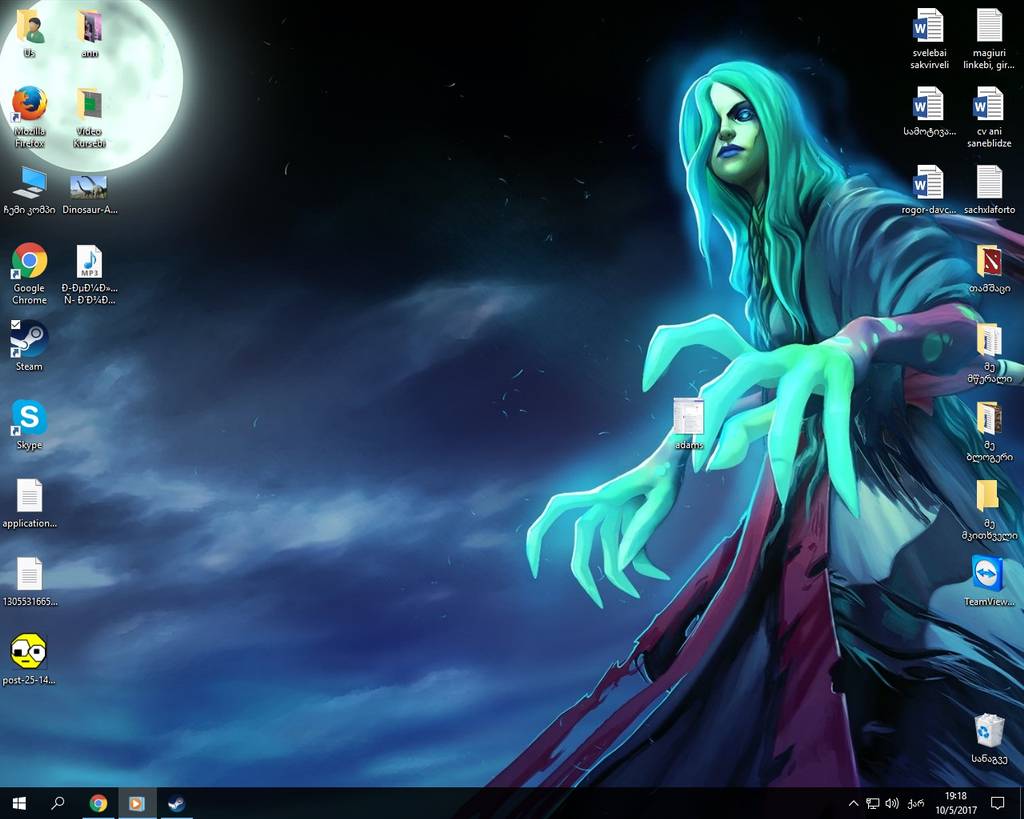Open the volume control tray icon

pos(892,803)
